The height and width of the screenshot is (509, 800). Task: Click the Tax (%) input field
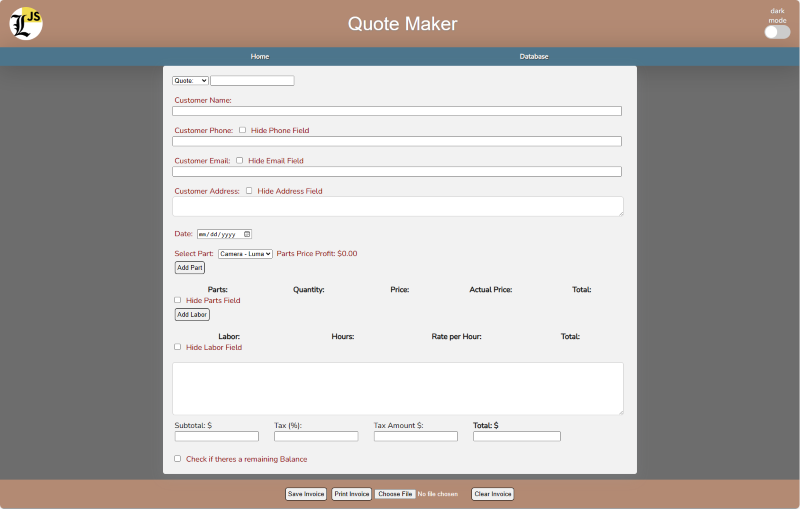point(316,436)
